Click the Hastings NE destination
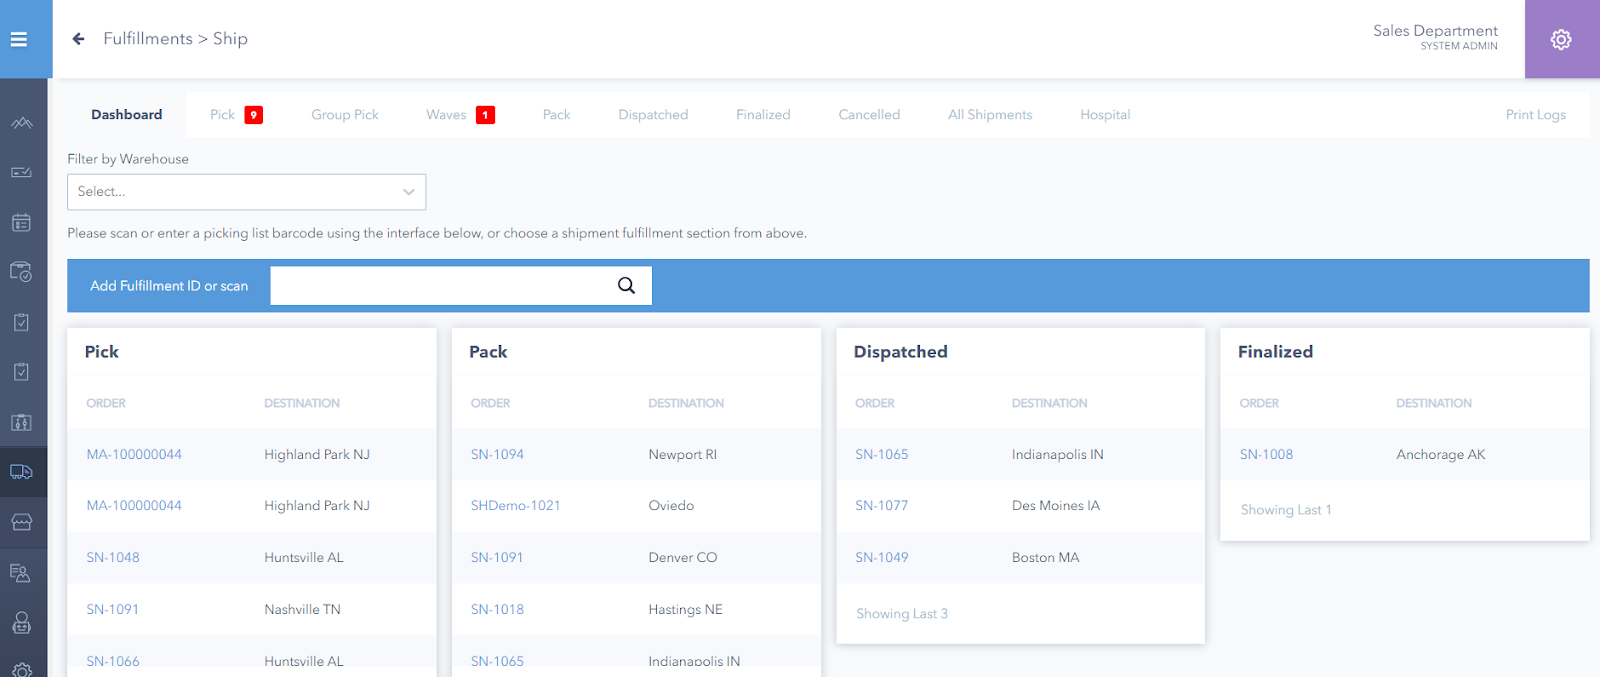The image size is (1600, 677). (x=685, y=610)
